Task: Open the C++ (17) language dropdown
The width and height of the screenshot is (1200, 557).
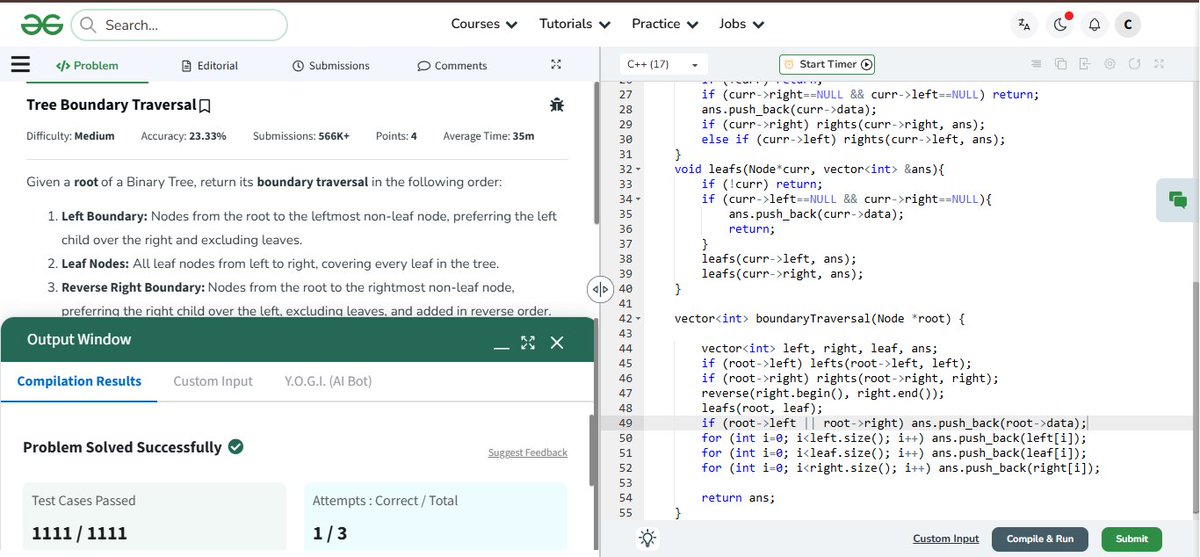Action: [663, 64]
